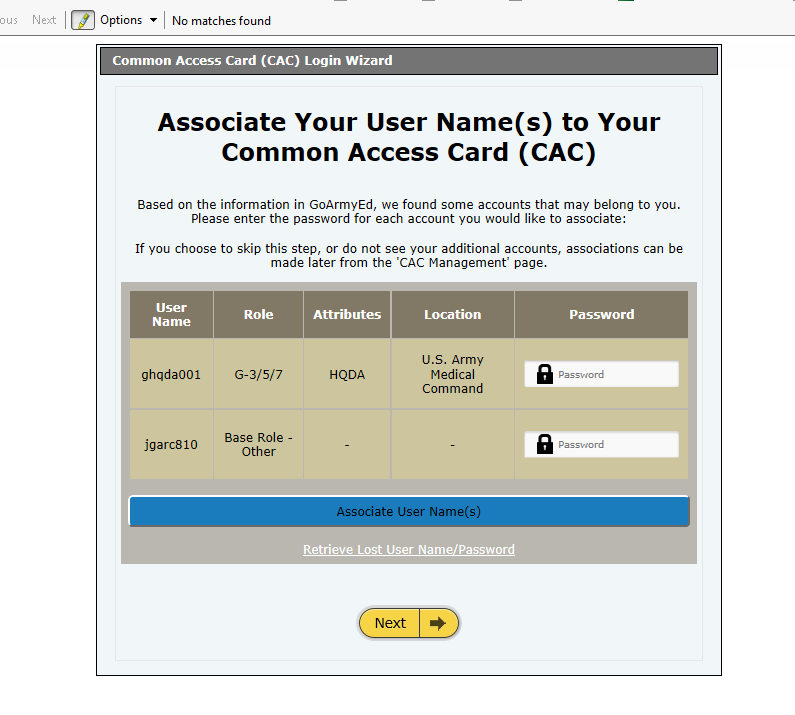
Task: Open Retrieve Lost User Name/Password link
Action: 409,550
